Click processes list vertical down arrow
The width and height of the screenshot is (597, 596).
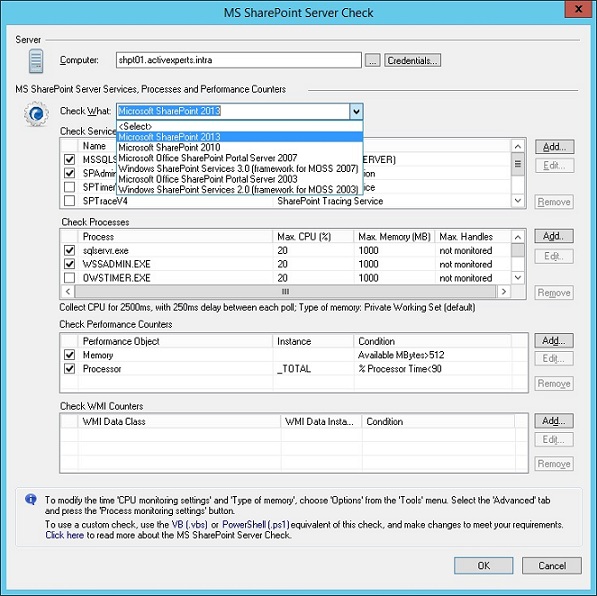point(517,278)
